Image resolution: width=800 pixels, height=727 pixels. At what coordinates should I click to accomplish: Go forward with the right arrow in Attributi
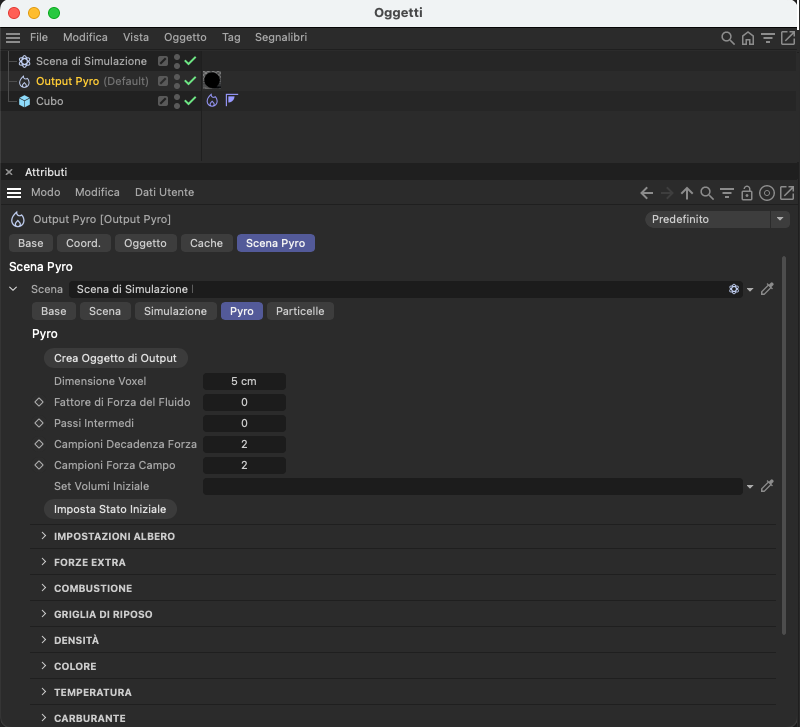point(666,193)
